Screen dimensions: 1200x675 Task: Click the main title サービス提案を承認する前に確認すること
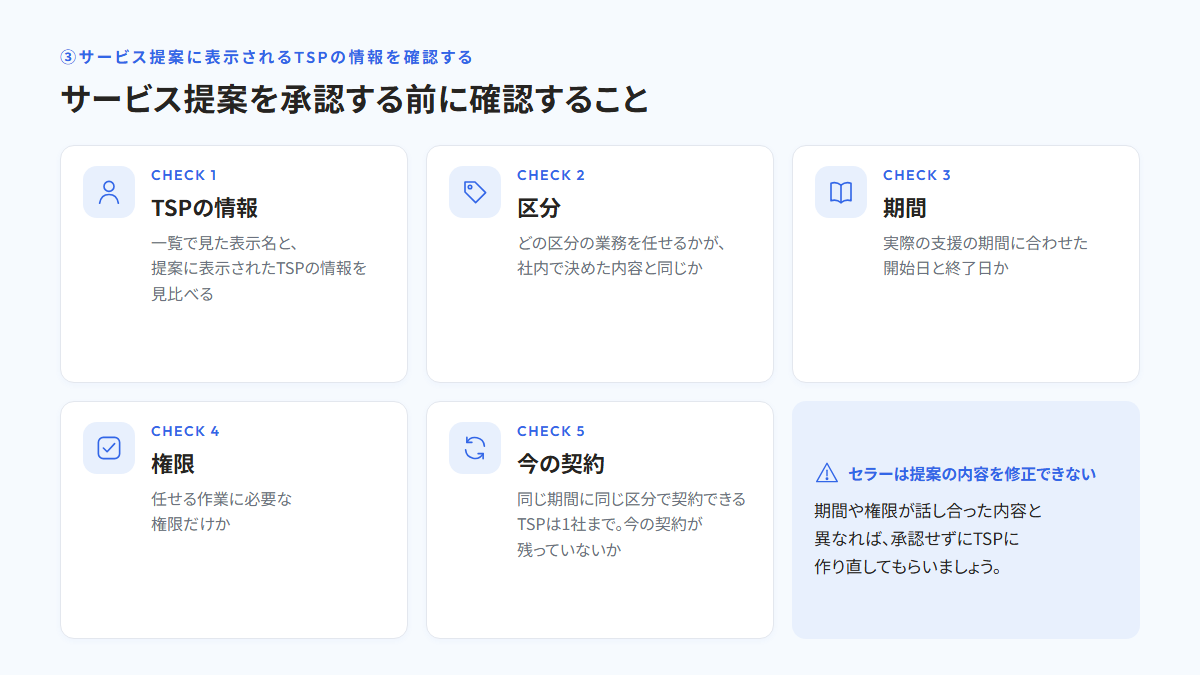point(355,99)
